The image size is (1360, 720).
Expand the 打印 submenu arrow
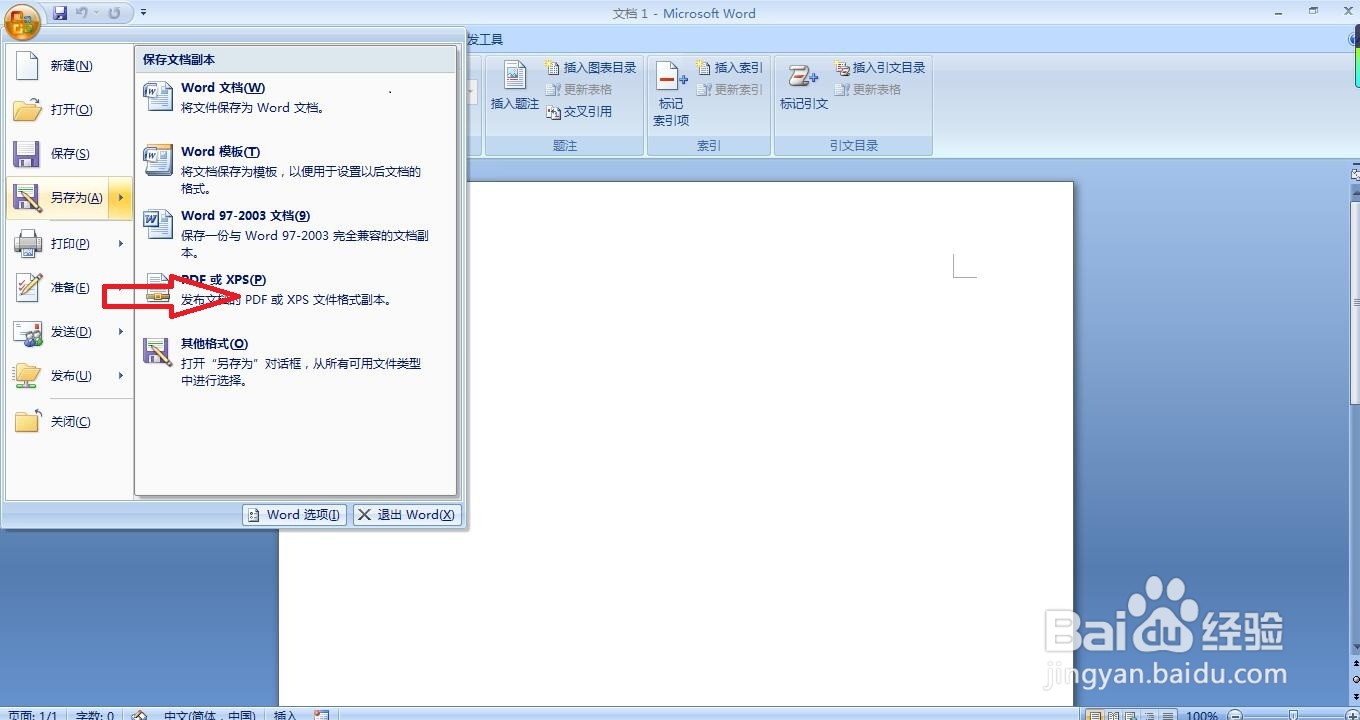pyautogui.click(x=120, y=244)
